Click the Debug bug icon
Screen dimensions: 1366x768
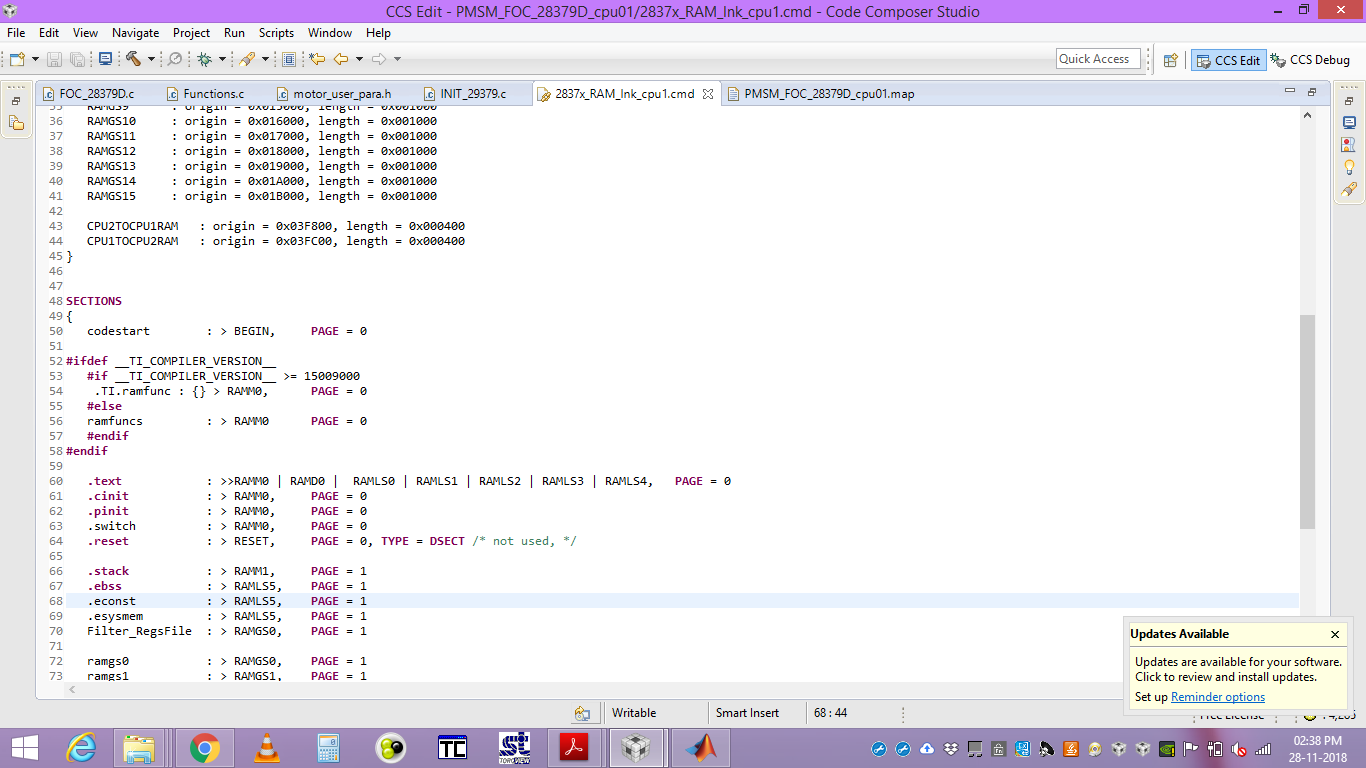point(204,59)
